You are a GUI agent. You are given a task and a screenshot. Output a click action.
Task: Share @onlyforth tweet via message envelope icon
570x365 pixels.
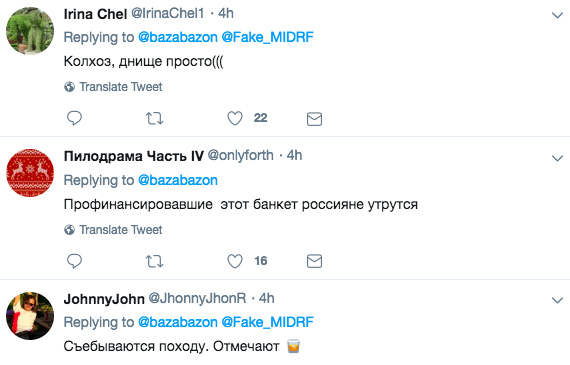(314, 261)
